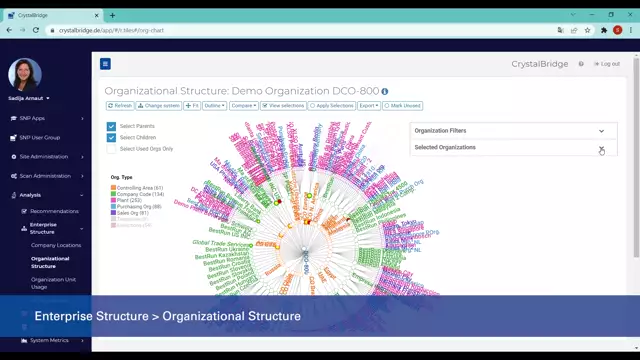Click the Apply Selections button
Viewport: 640px width, 360px height.
point(332,106)
